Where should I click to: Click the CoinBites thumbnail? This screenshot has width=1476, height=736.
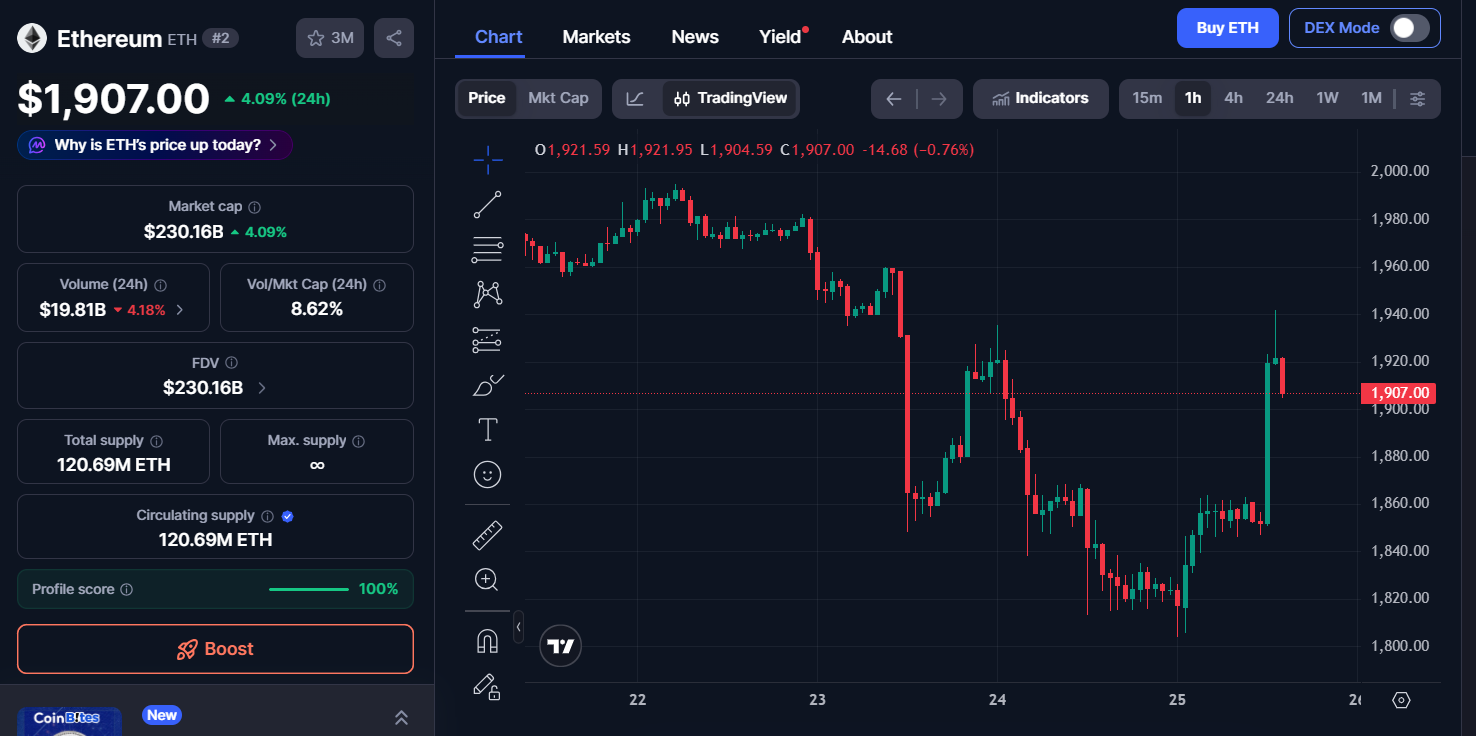[69, 722]
